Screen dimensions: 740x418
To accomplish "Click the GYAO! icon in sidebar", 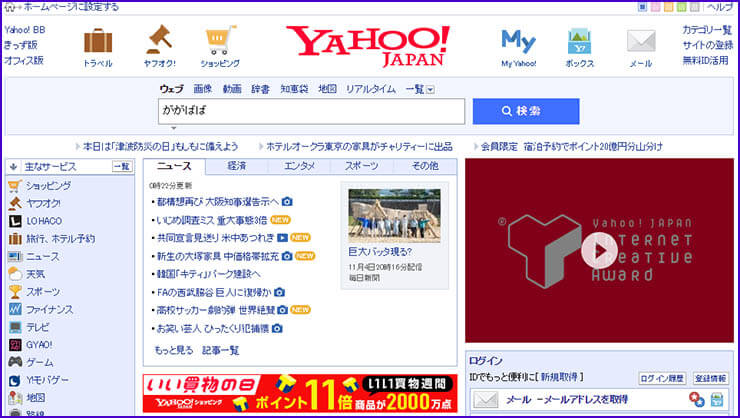I will pos(15,345).
